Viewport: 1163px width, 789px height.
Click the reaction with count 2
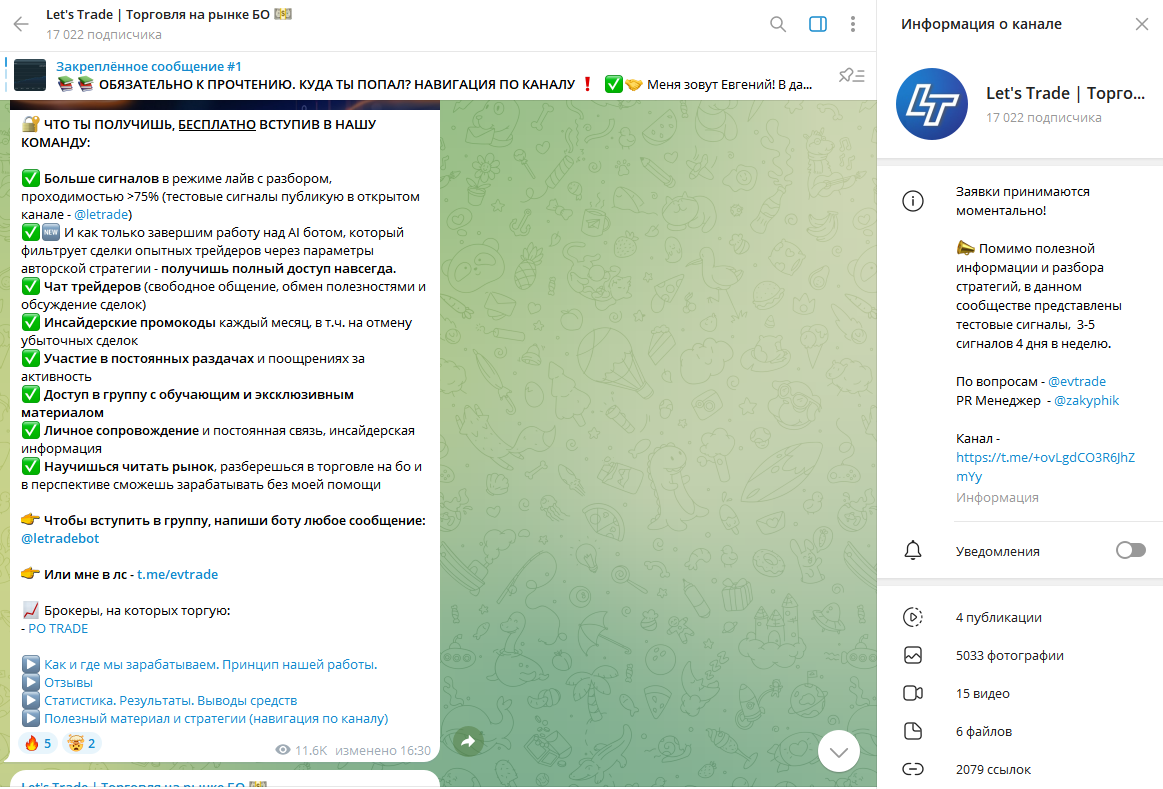pos(82,743)
